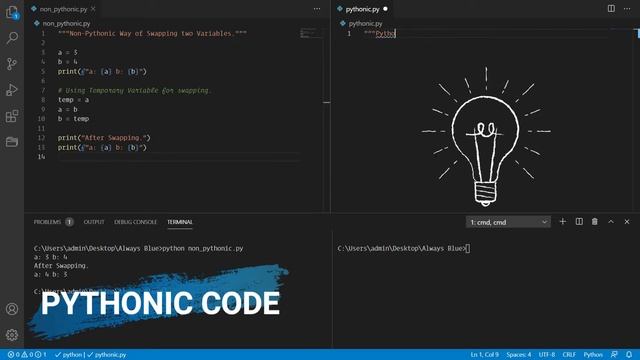
Task: Click 'Ln 1, Col 9' cursor position indicator
Action: 484,355
